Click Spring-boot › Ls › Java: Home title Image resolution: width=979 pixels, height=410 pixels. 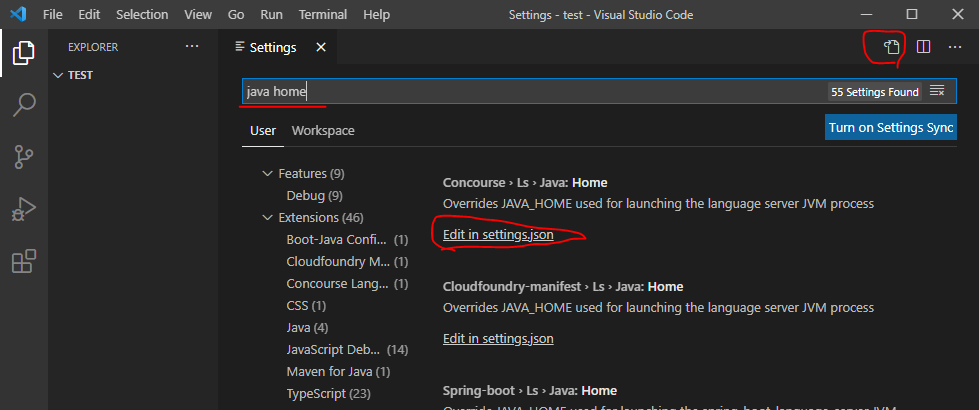pyautogui.click(x=529, y=391)
